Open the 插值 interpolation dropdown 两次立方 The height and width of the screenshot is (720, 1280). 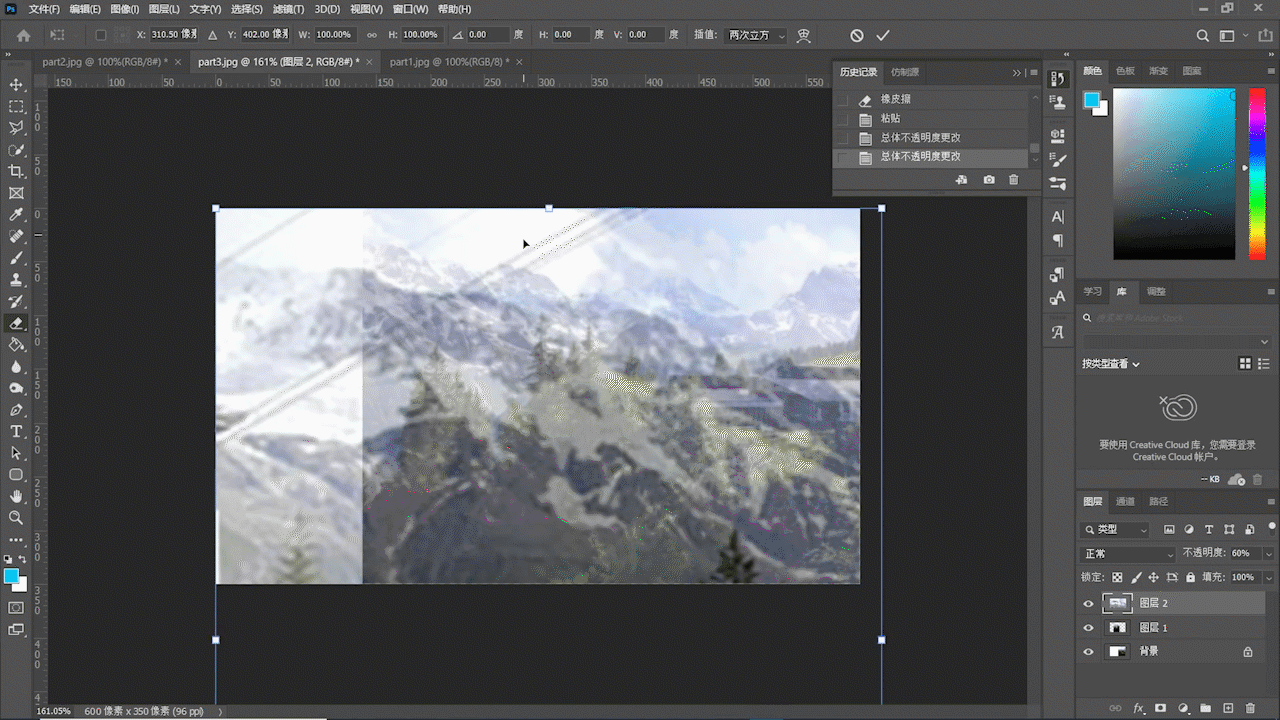click(x=755, y=35)
